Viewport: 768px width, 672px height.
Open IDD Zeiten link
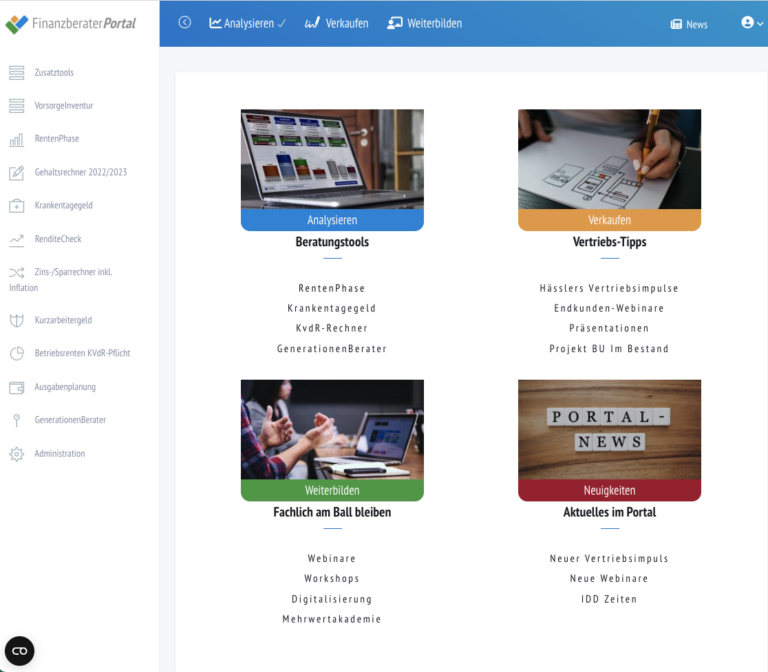[x=609, y=599]
